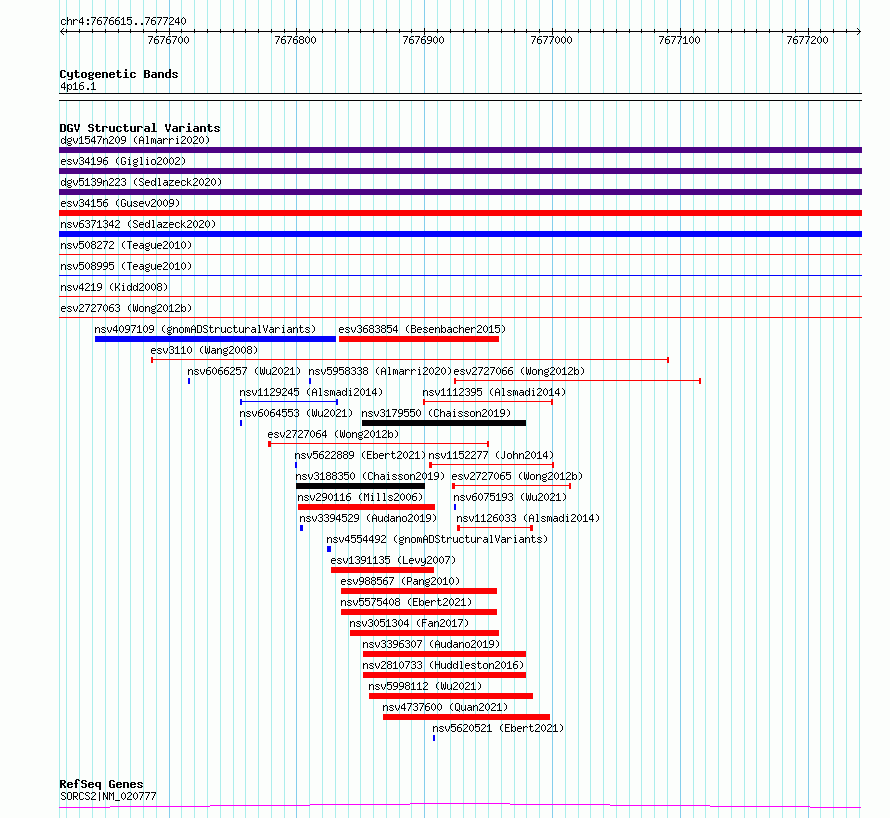This screenshot has width=890, height=818.
Task: Click the ruler's right scroll arrow
Action: click(858, 32)
